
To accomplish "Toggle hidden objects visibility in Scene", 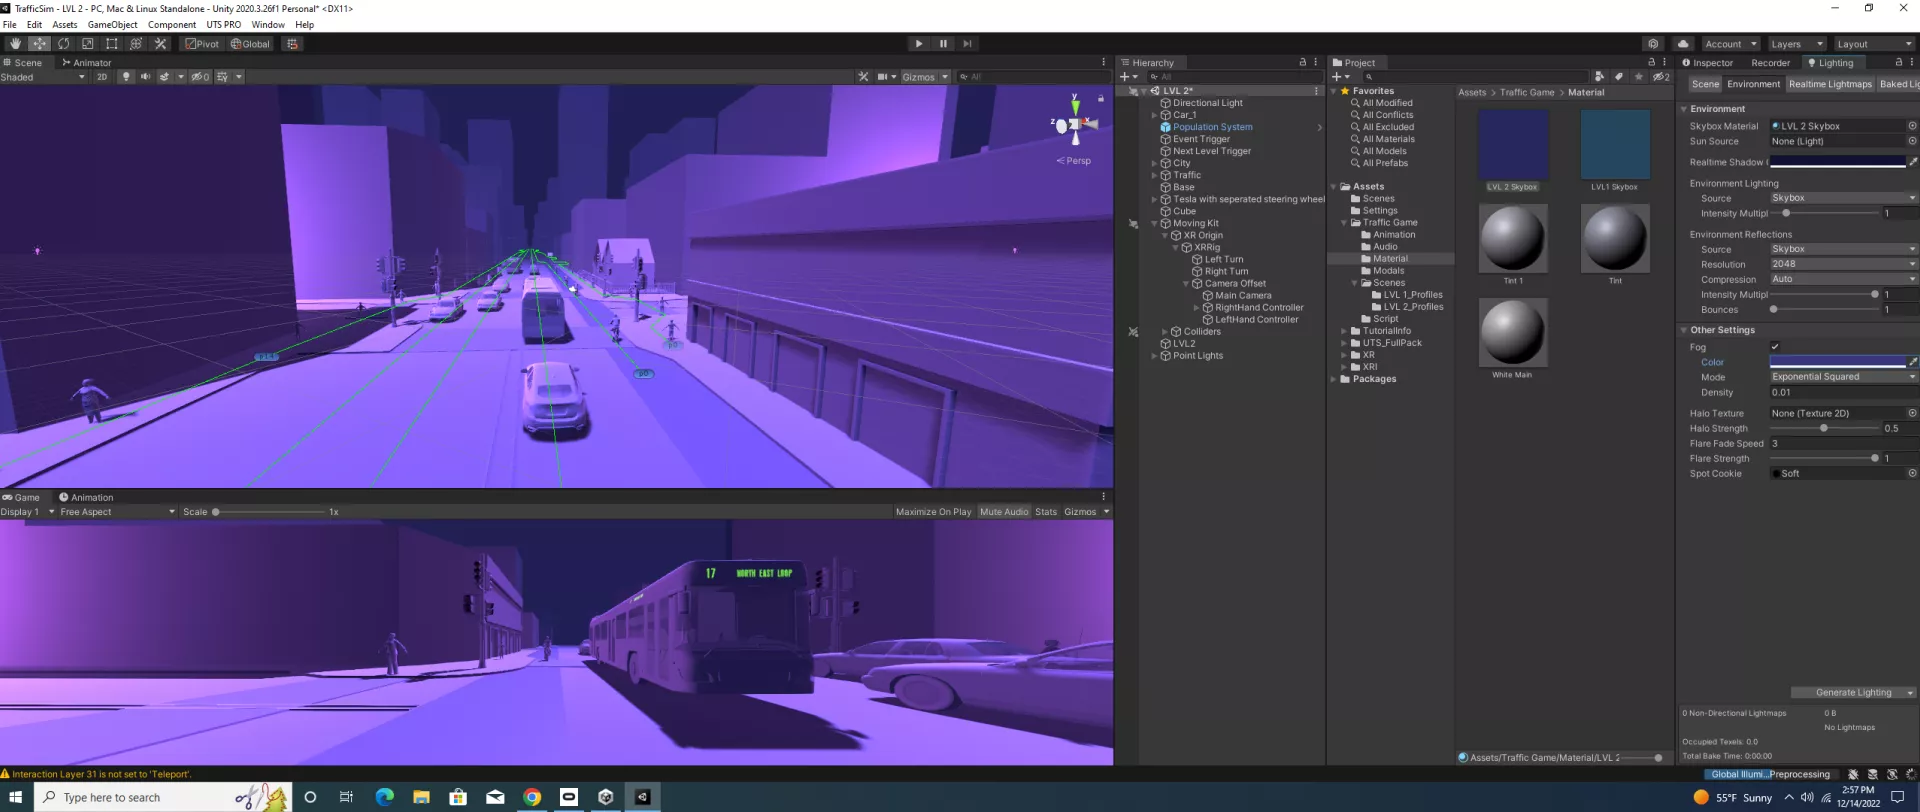I will click(200, 77).
